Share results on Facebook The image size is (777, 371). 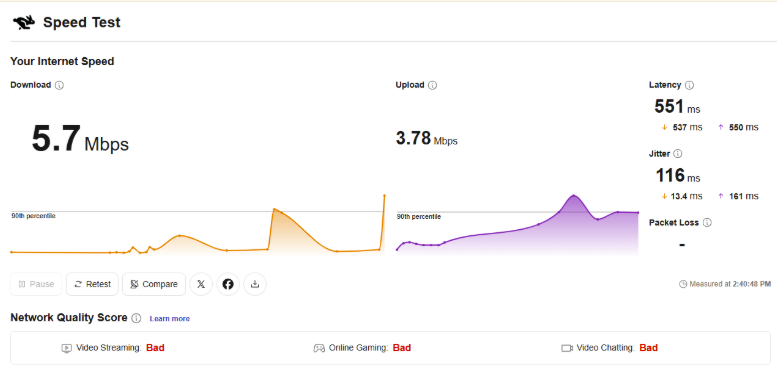coord(228,284)
